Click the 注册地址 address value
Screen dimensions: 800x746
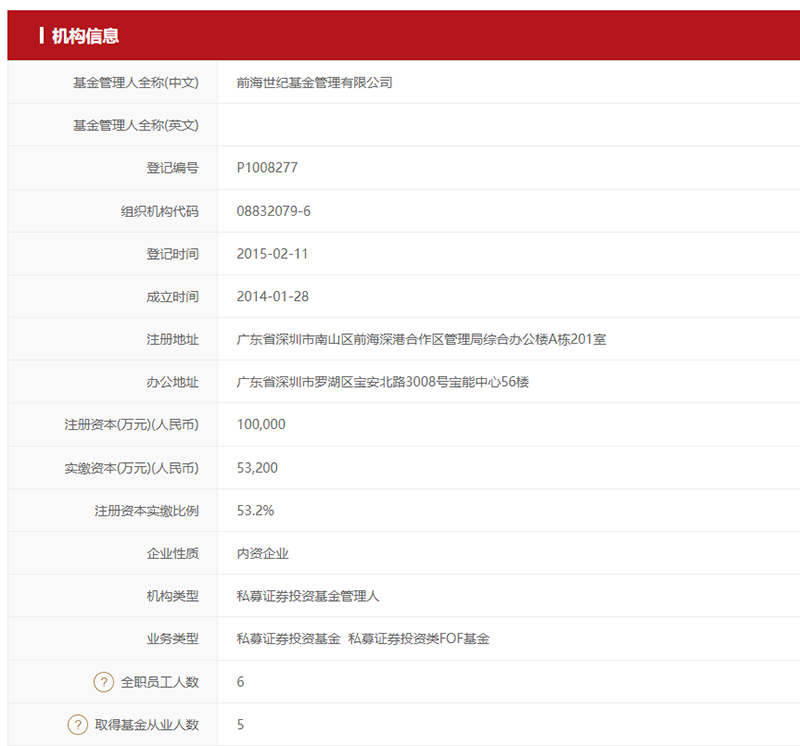point(421,340)
